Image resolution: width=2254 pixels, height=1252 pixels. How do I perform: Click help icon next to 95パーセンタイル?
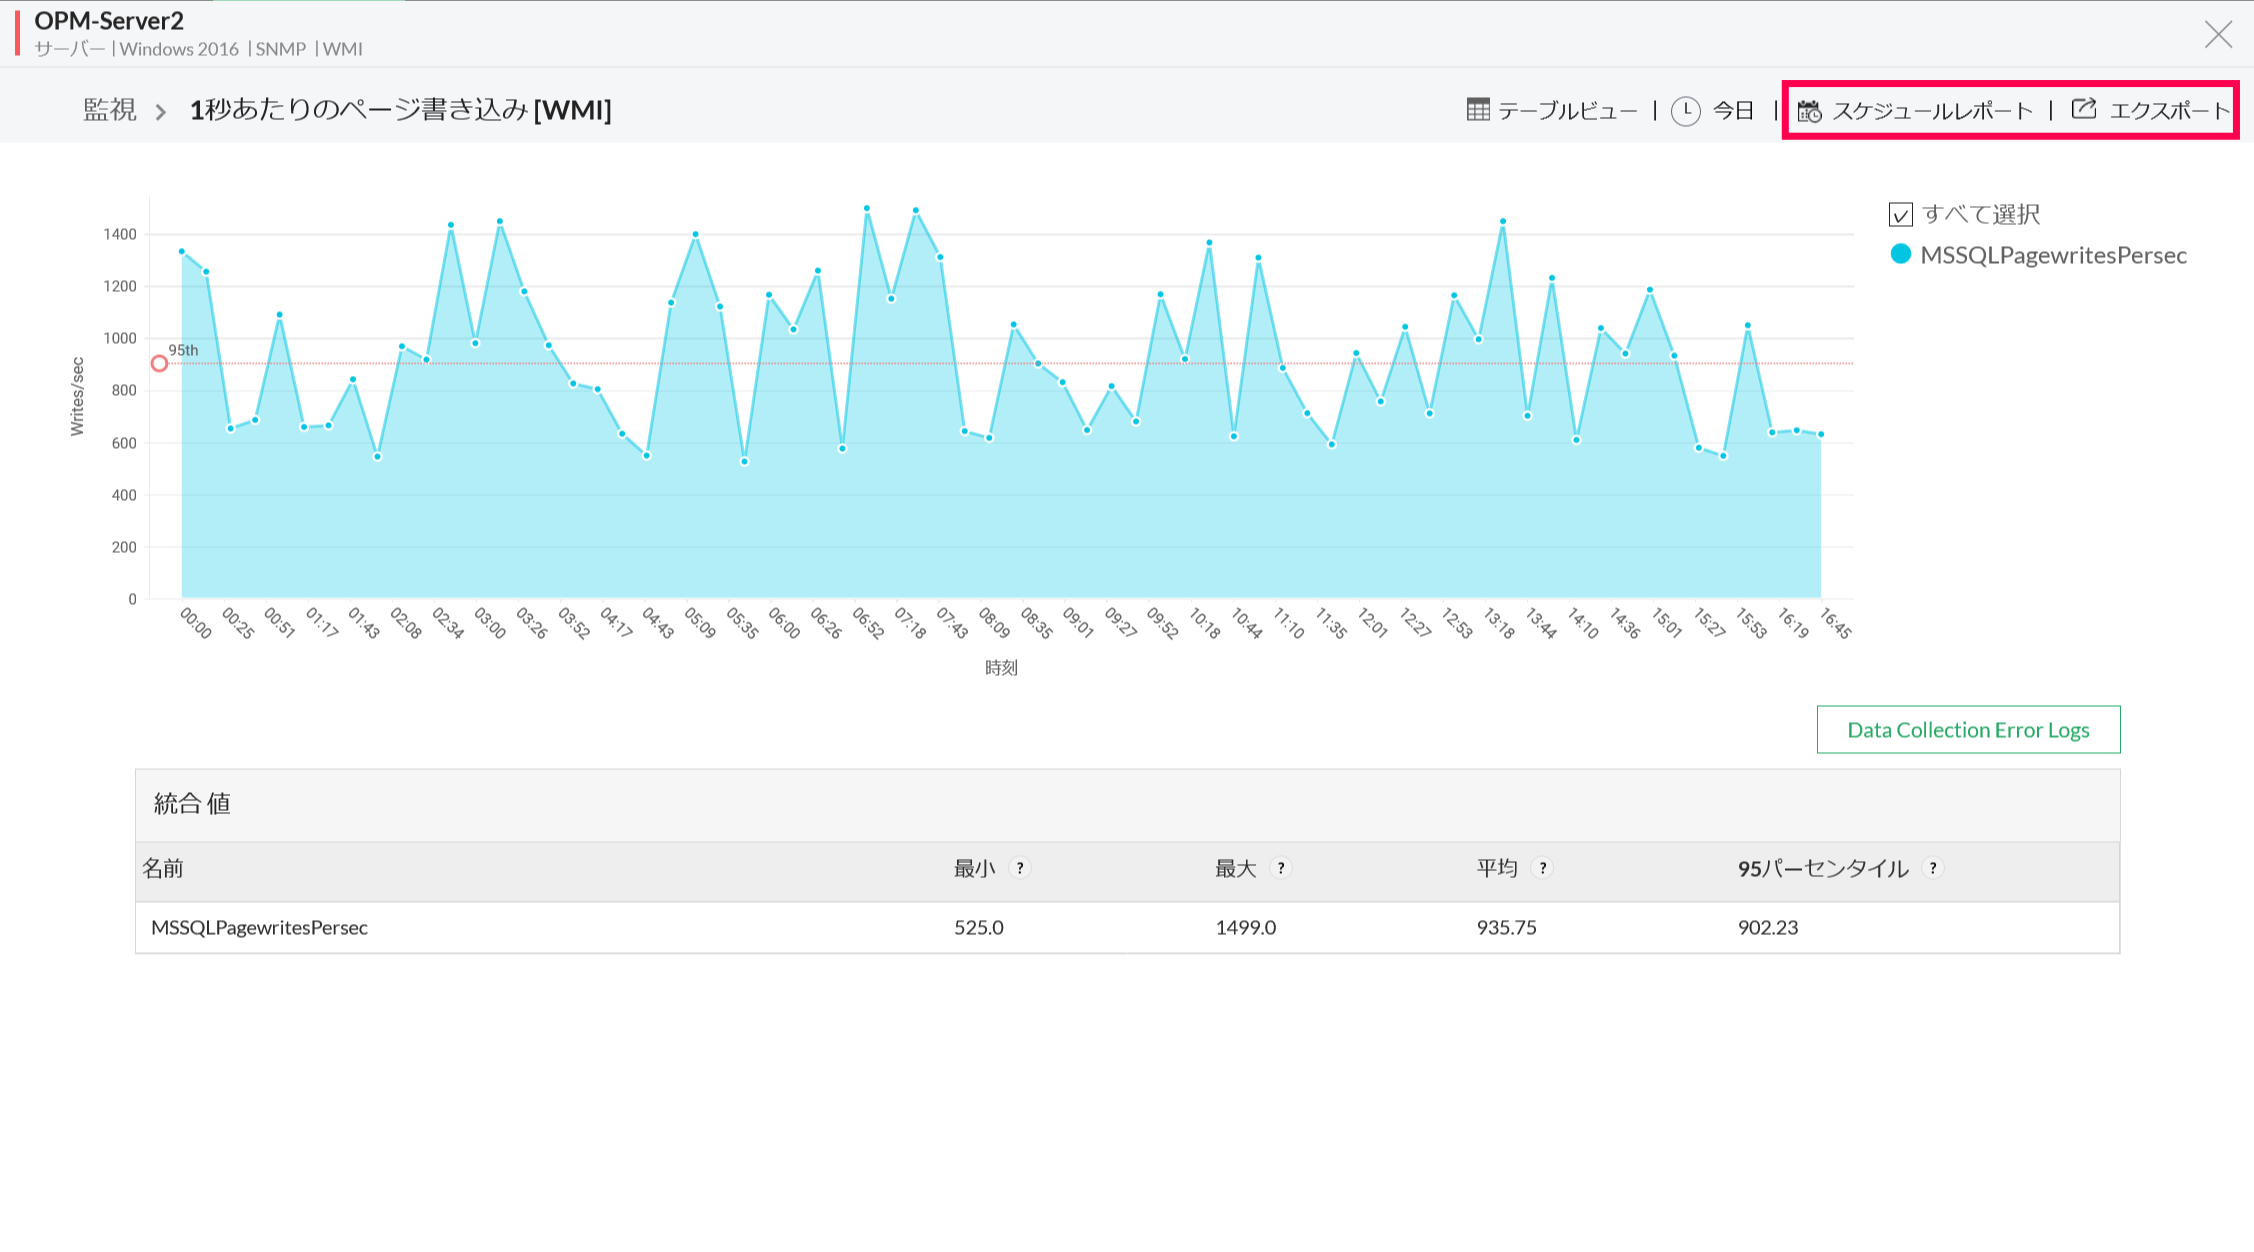point(1933,868)
